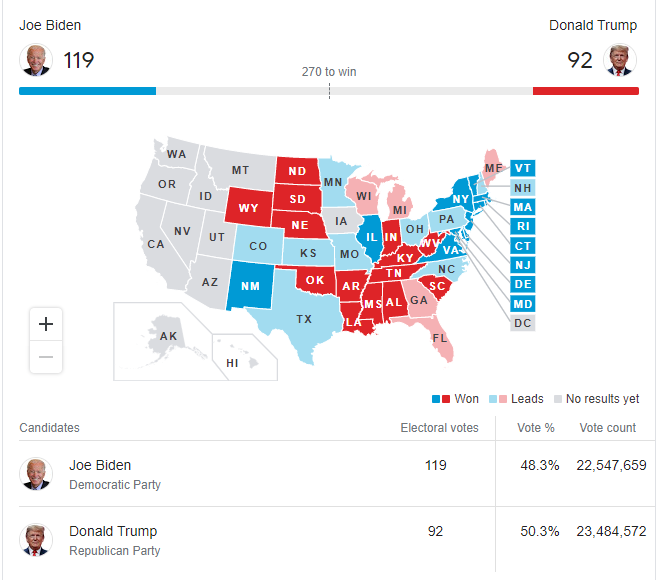Click Alaska in the inset map
The width and height of the screenshot is (659, 580).
click(167, 336)
